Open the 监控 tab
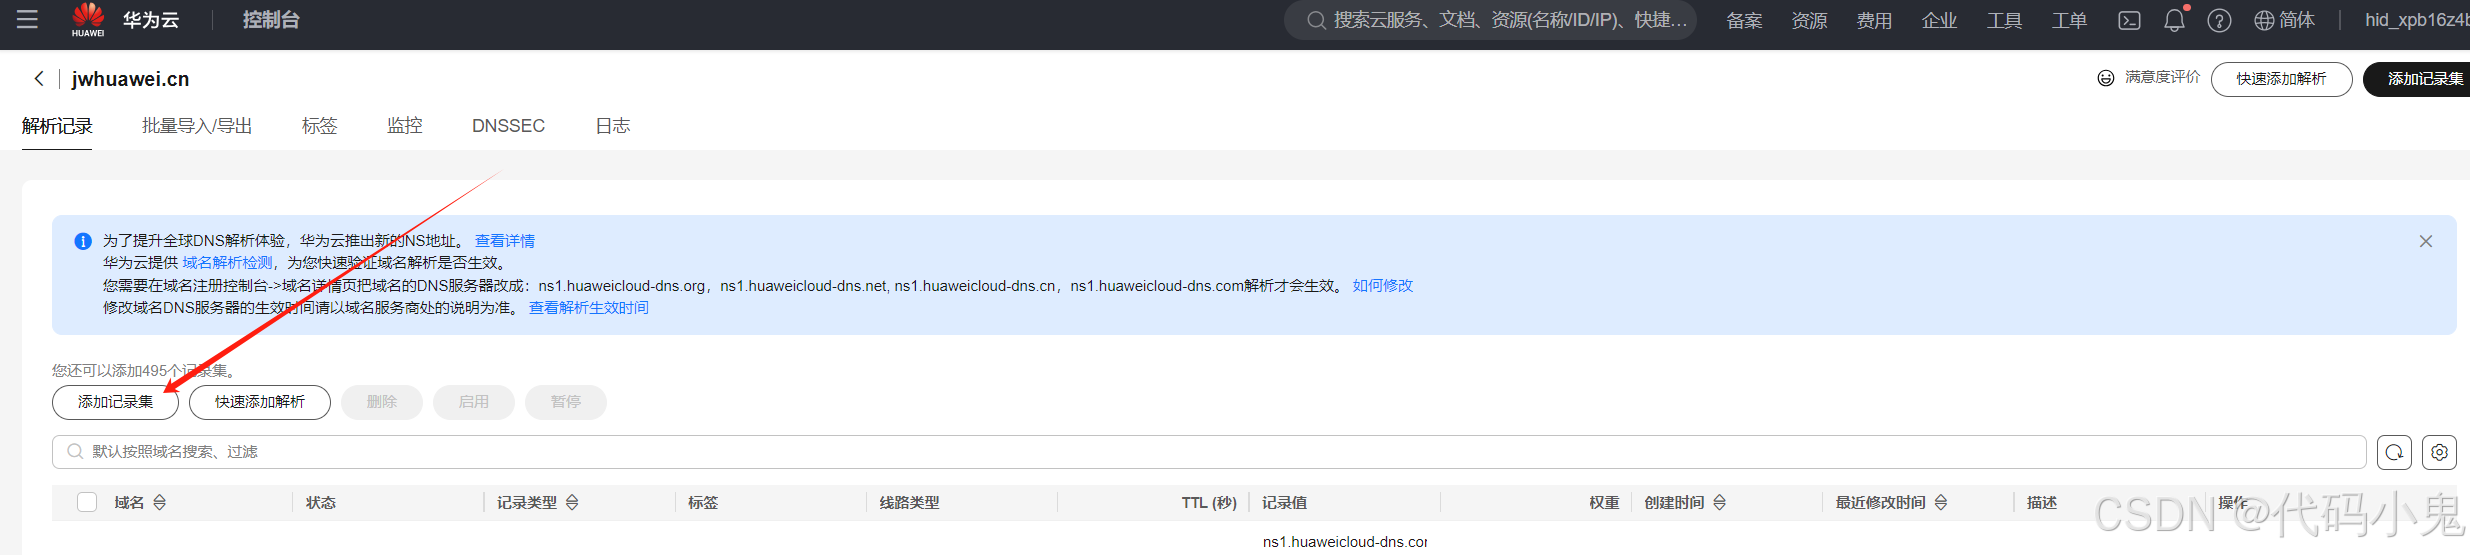This screenshot has height=555, width=2470. click(x=405, y=126)
